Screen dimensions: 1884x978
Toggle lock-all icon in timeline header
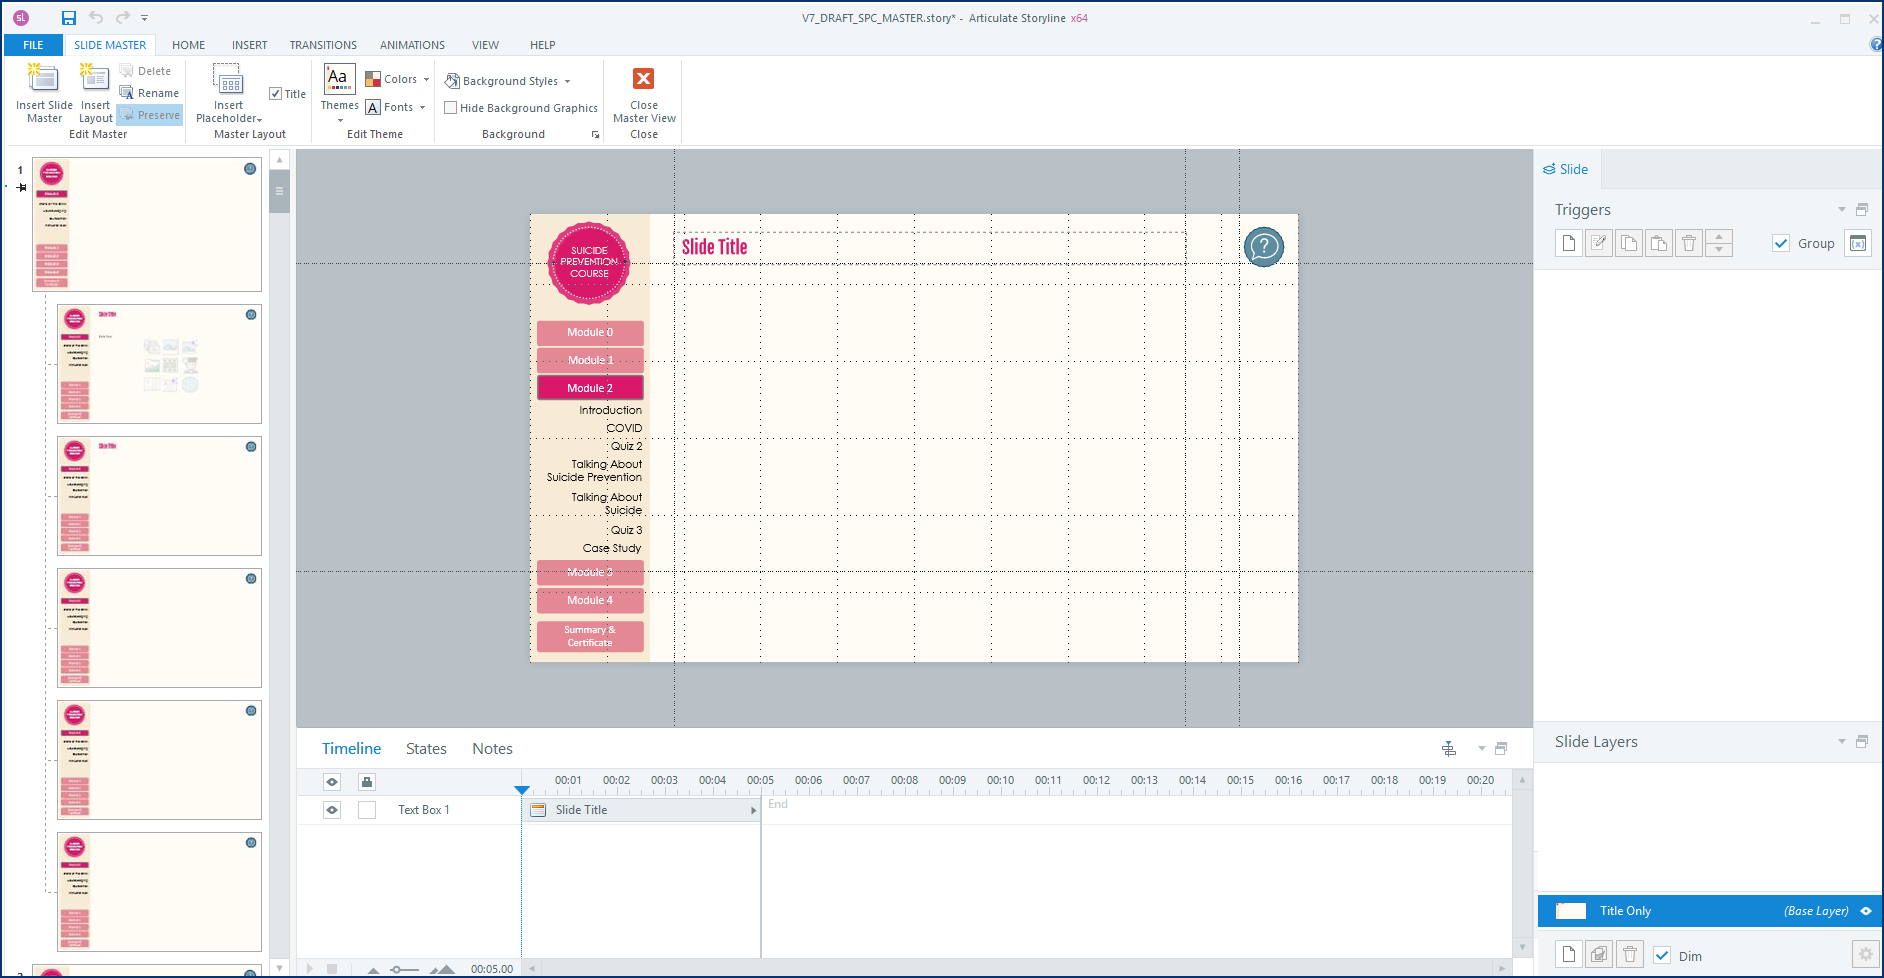click(367, 782)
